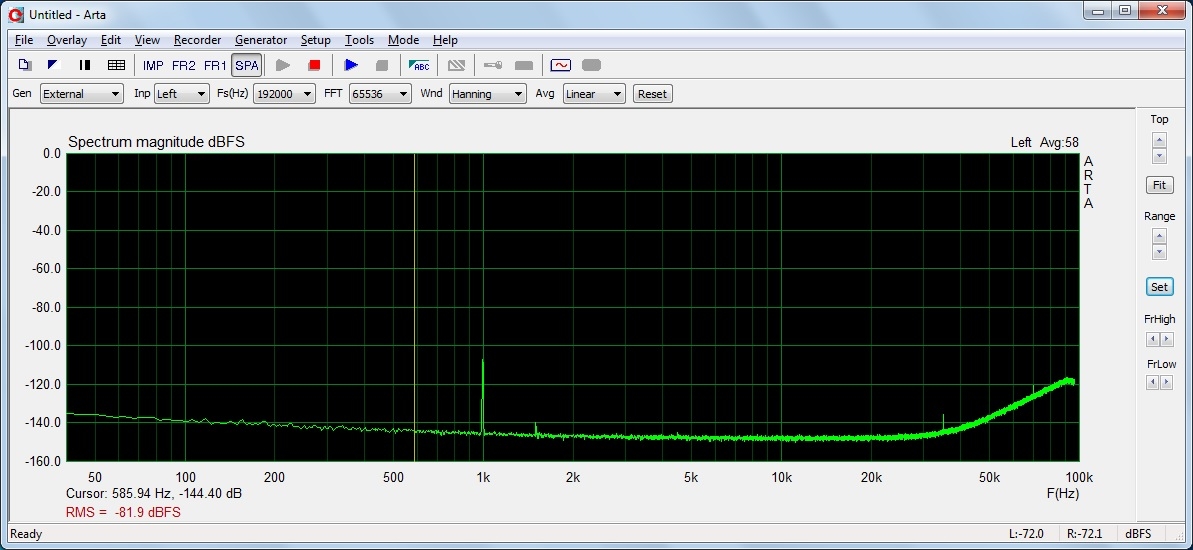Stop recording with the red square
Viewport: 1193px width, 550px height.
(x=314, y=65)
